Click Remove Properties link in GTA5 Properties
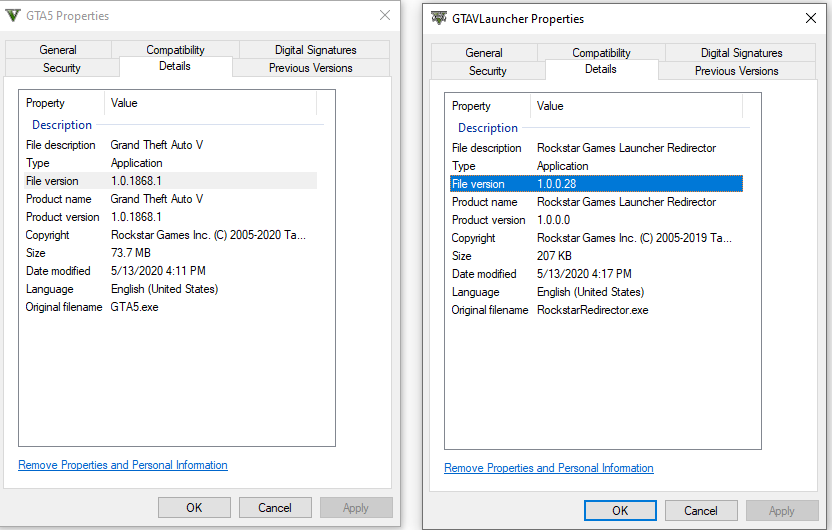Image resolution: width=832 pixels, height=530 pixels. coord(123,465)
